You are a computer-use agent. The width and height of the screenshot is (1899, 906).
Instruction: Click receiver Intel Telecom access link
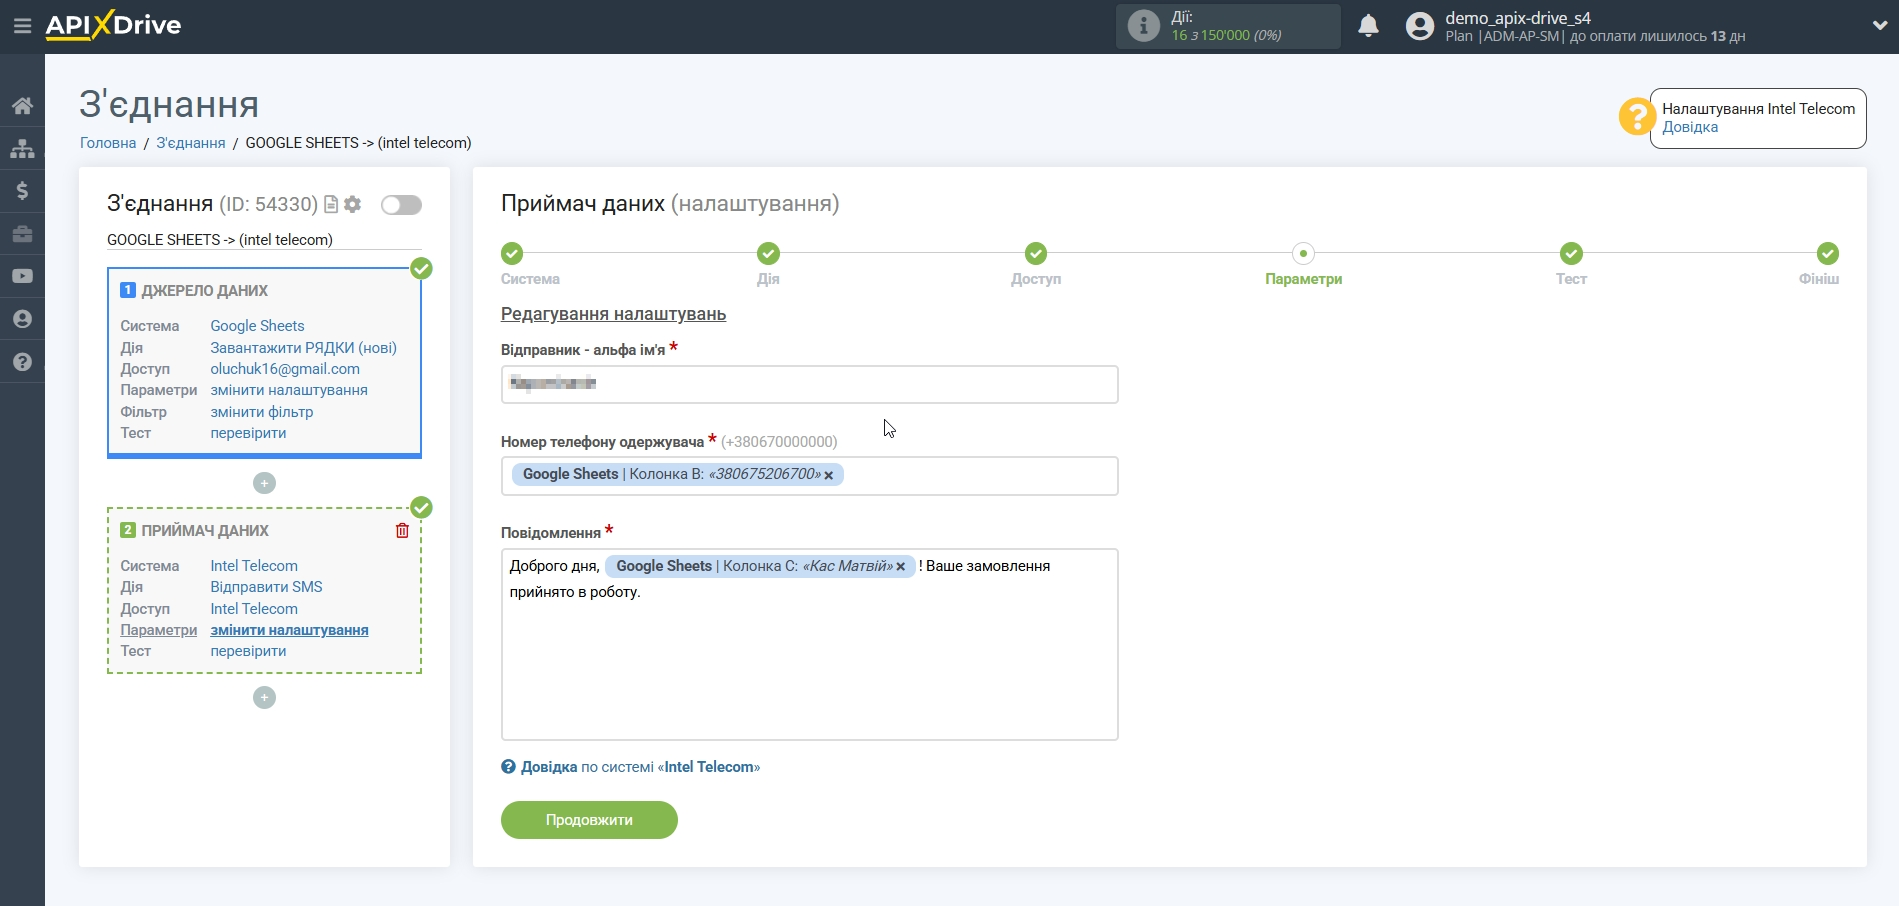pyautogui.click(x=254, y=609)
